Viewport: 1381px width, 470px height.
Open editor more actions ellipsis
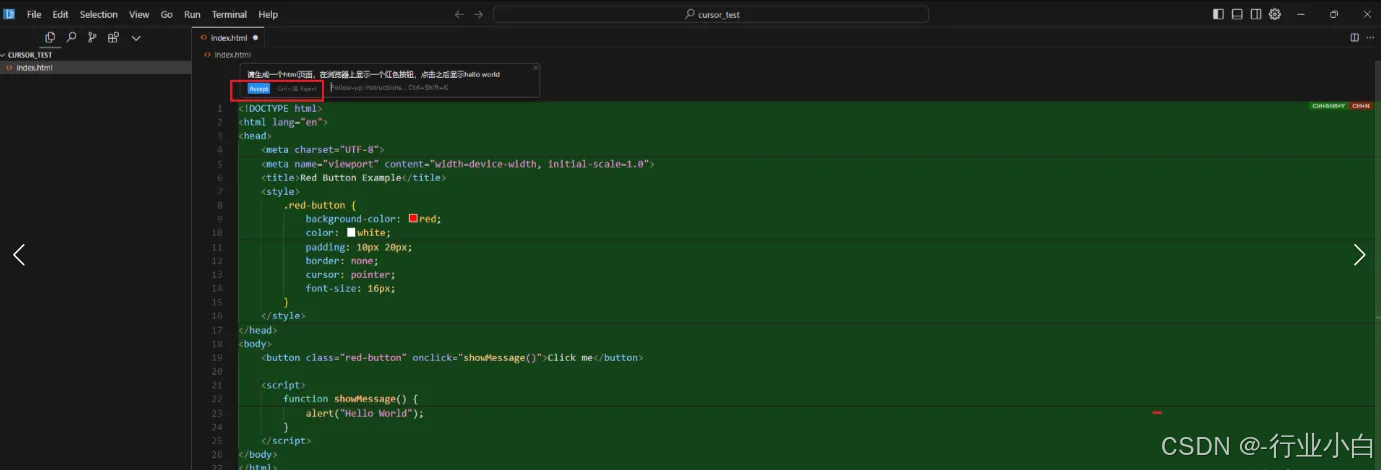coord(1371,37)
